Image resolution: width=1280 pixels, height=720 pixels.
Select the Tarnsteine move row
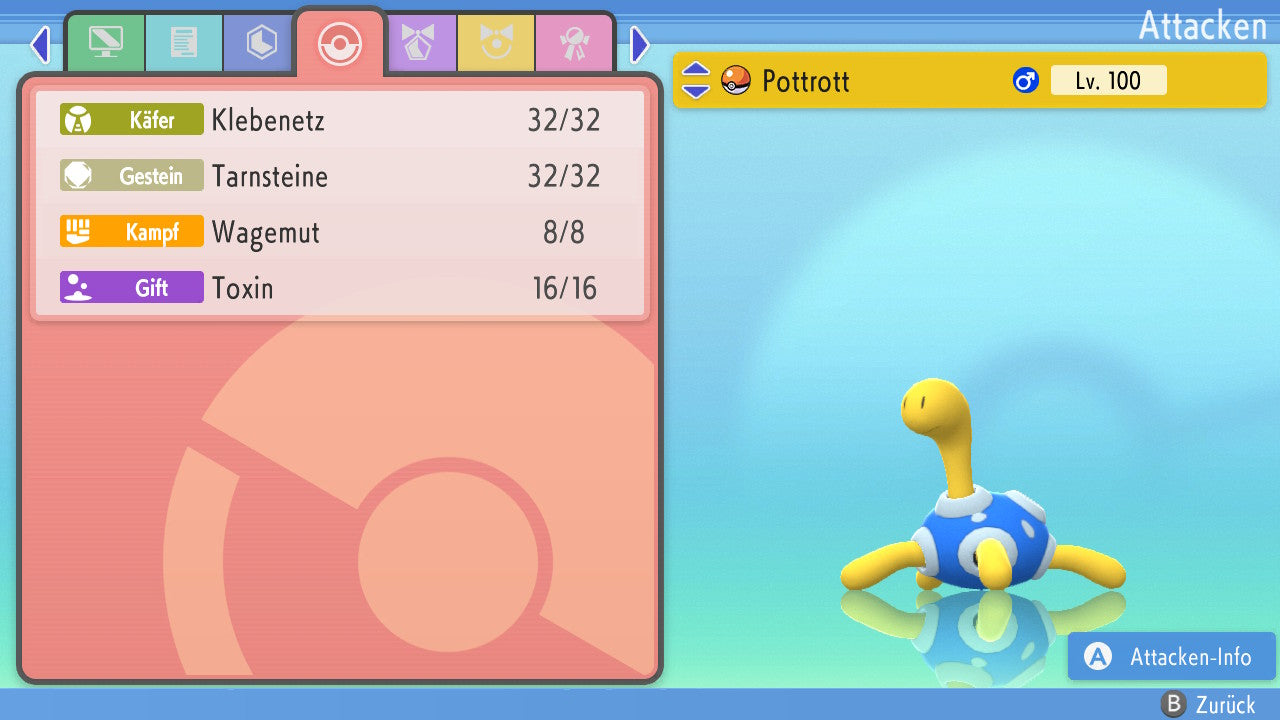(340, 177)
